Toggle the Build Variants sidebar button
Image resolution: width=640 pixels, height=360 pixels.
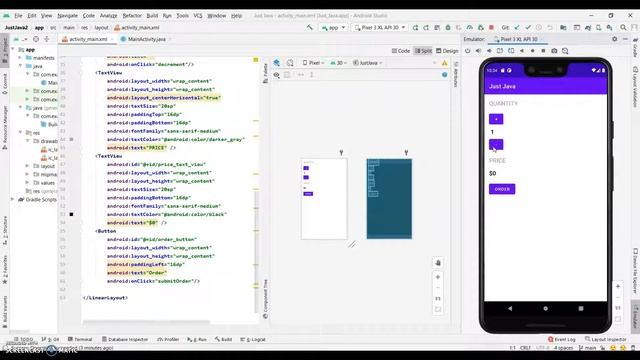(x=4, y=311)
